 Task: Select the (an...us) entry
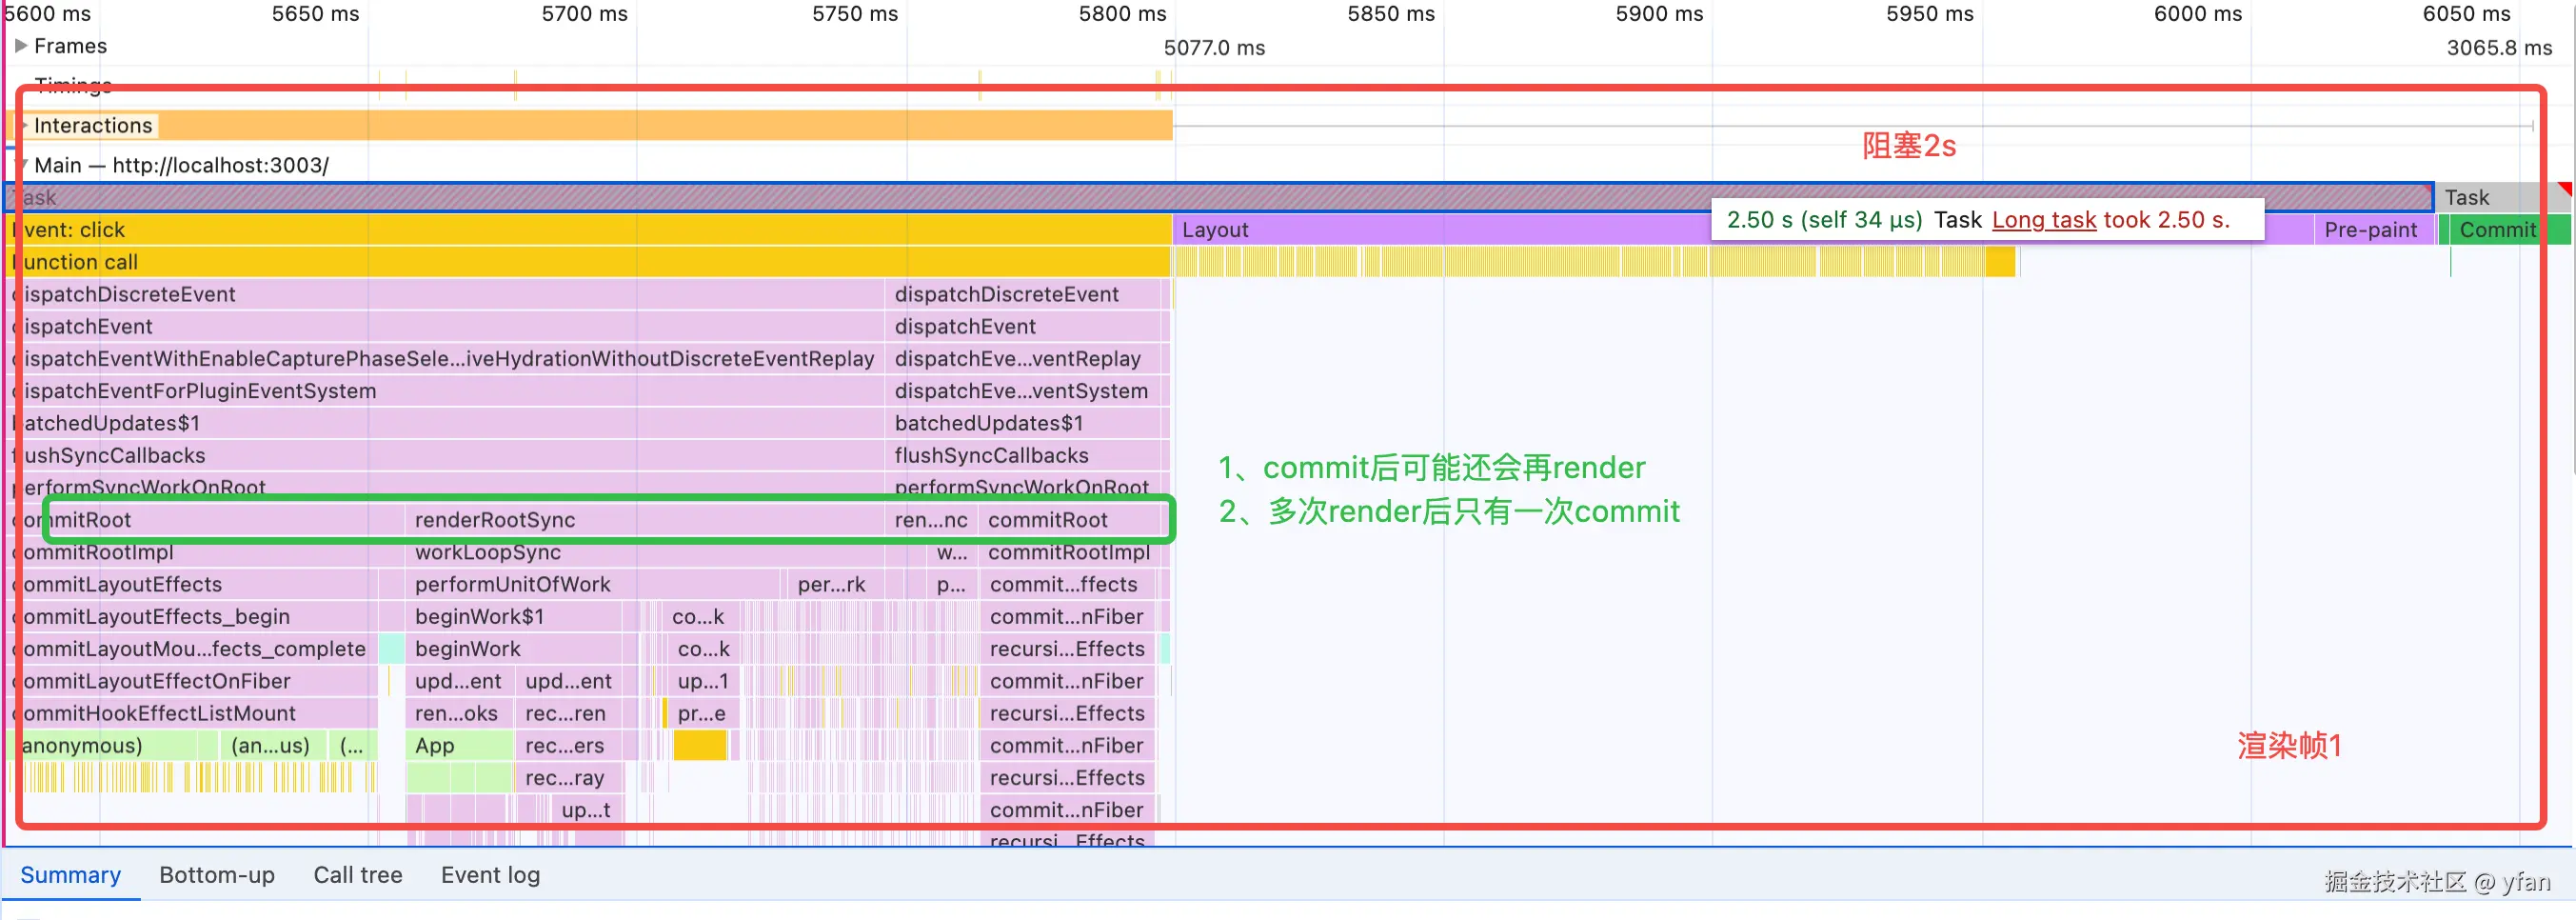click(x=271, y=746)
